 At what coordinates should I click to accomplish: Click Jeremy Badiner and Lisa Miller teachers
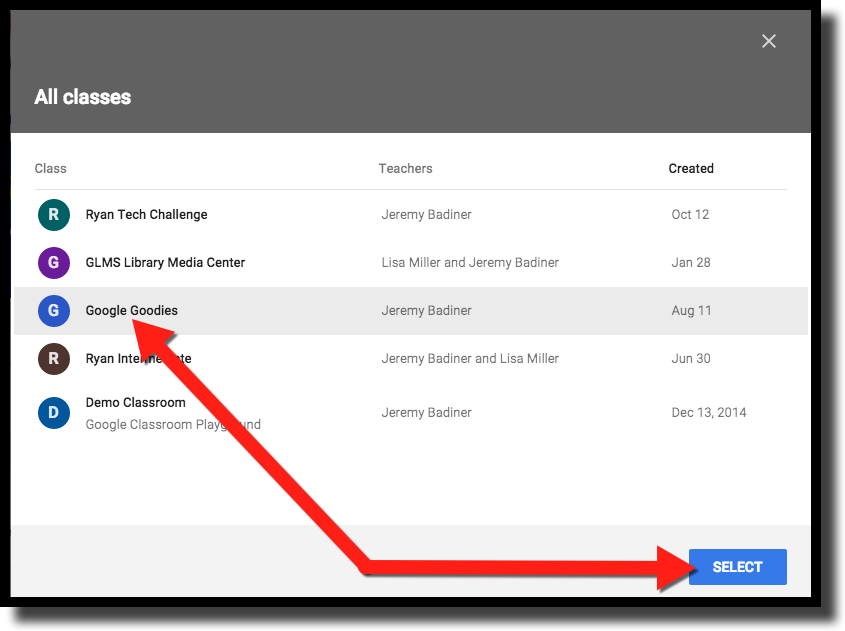pos(470,358)
